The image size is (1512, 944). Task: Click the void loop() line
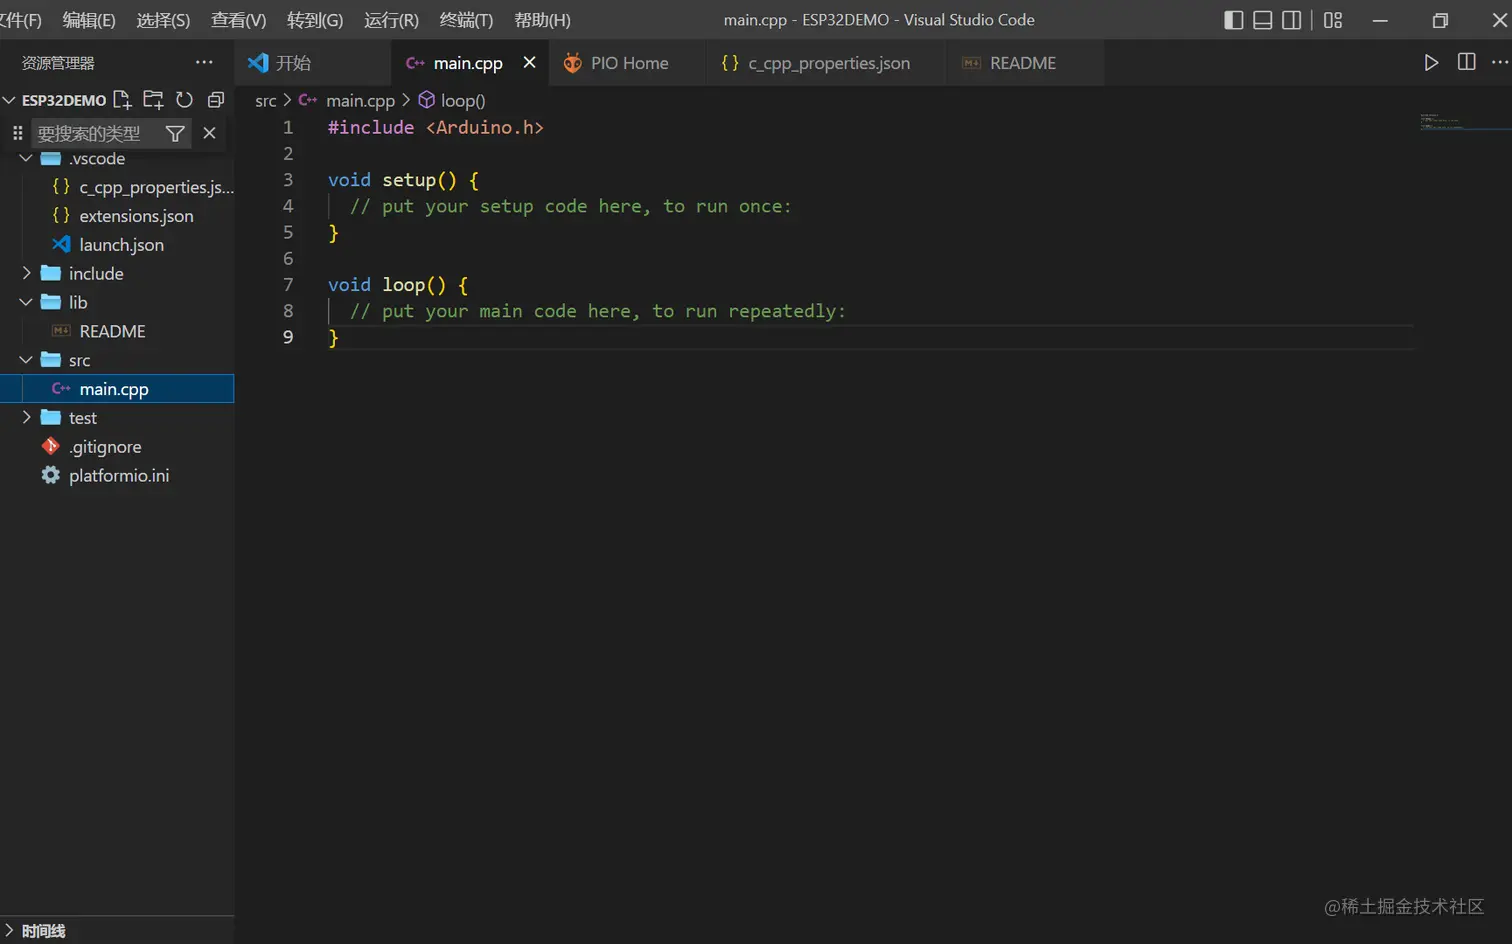point(398,285)
